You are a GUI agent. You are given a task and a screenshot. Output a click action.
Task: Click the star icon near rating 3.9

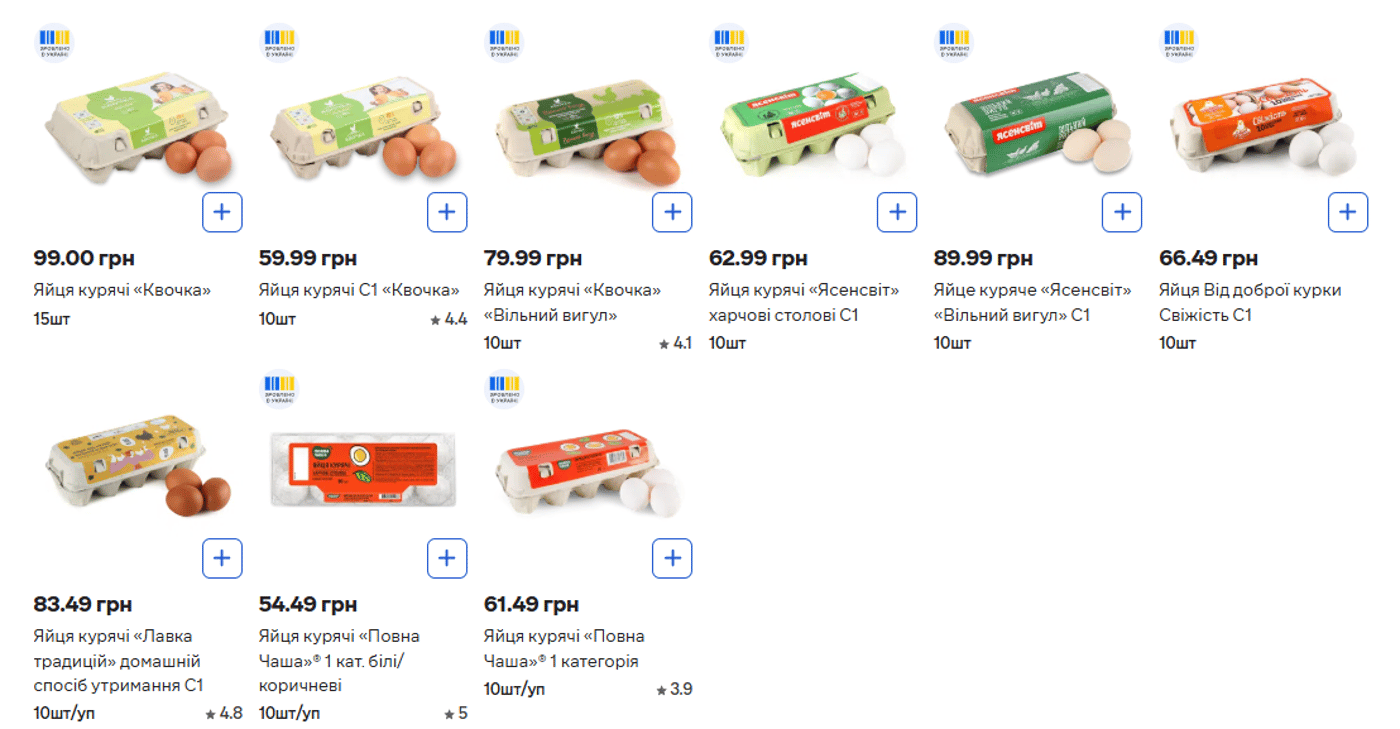(662, 688)
